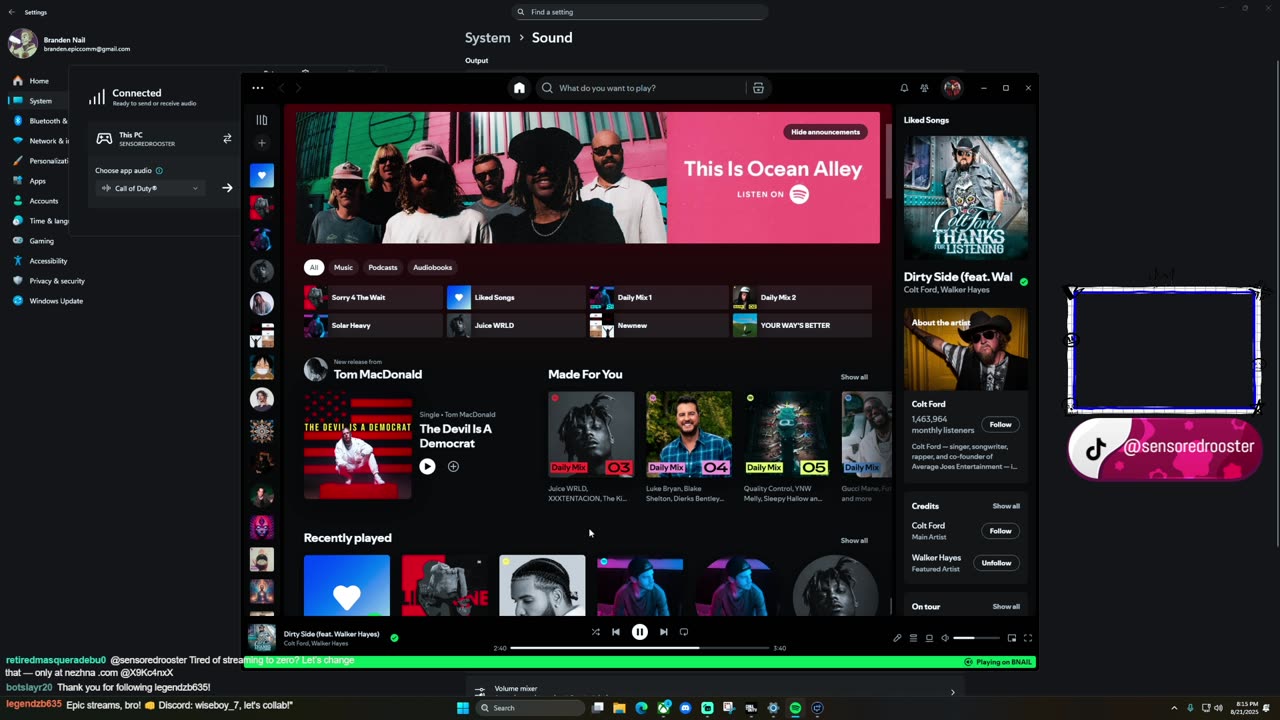Skip to previous track
Viewport: 1280px width, 720px height.
(x=616, y=632)
